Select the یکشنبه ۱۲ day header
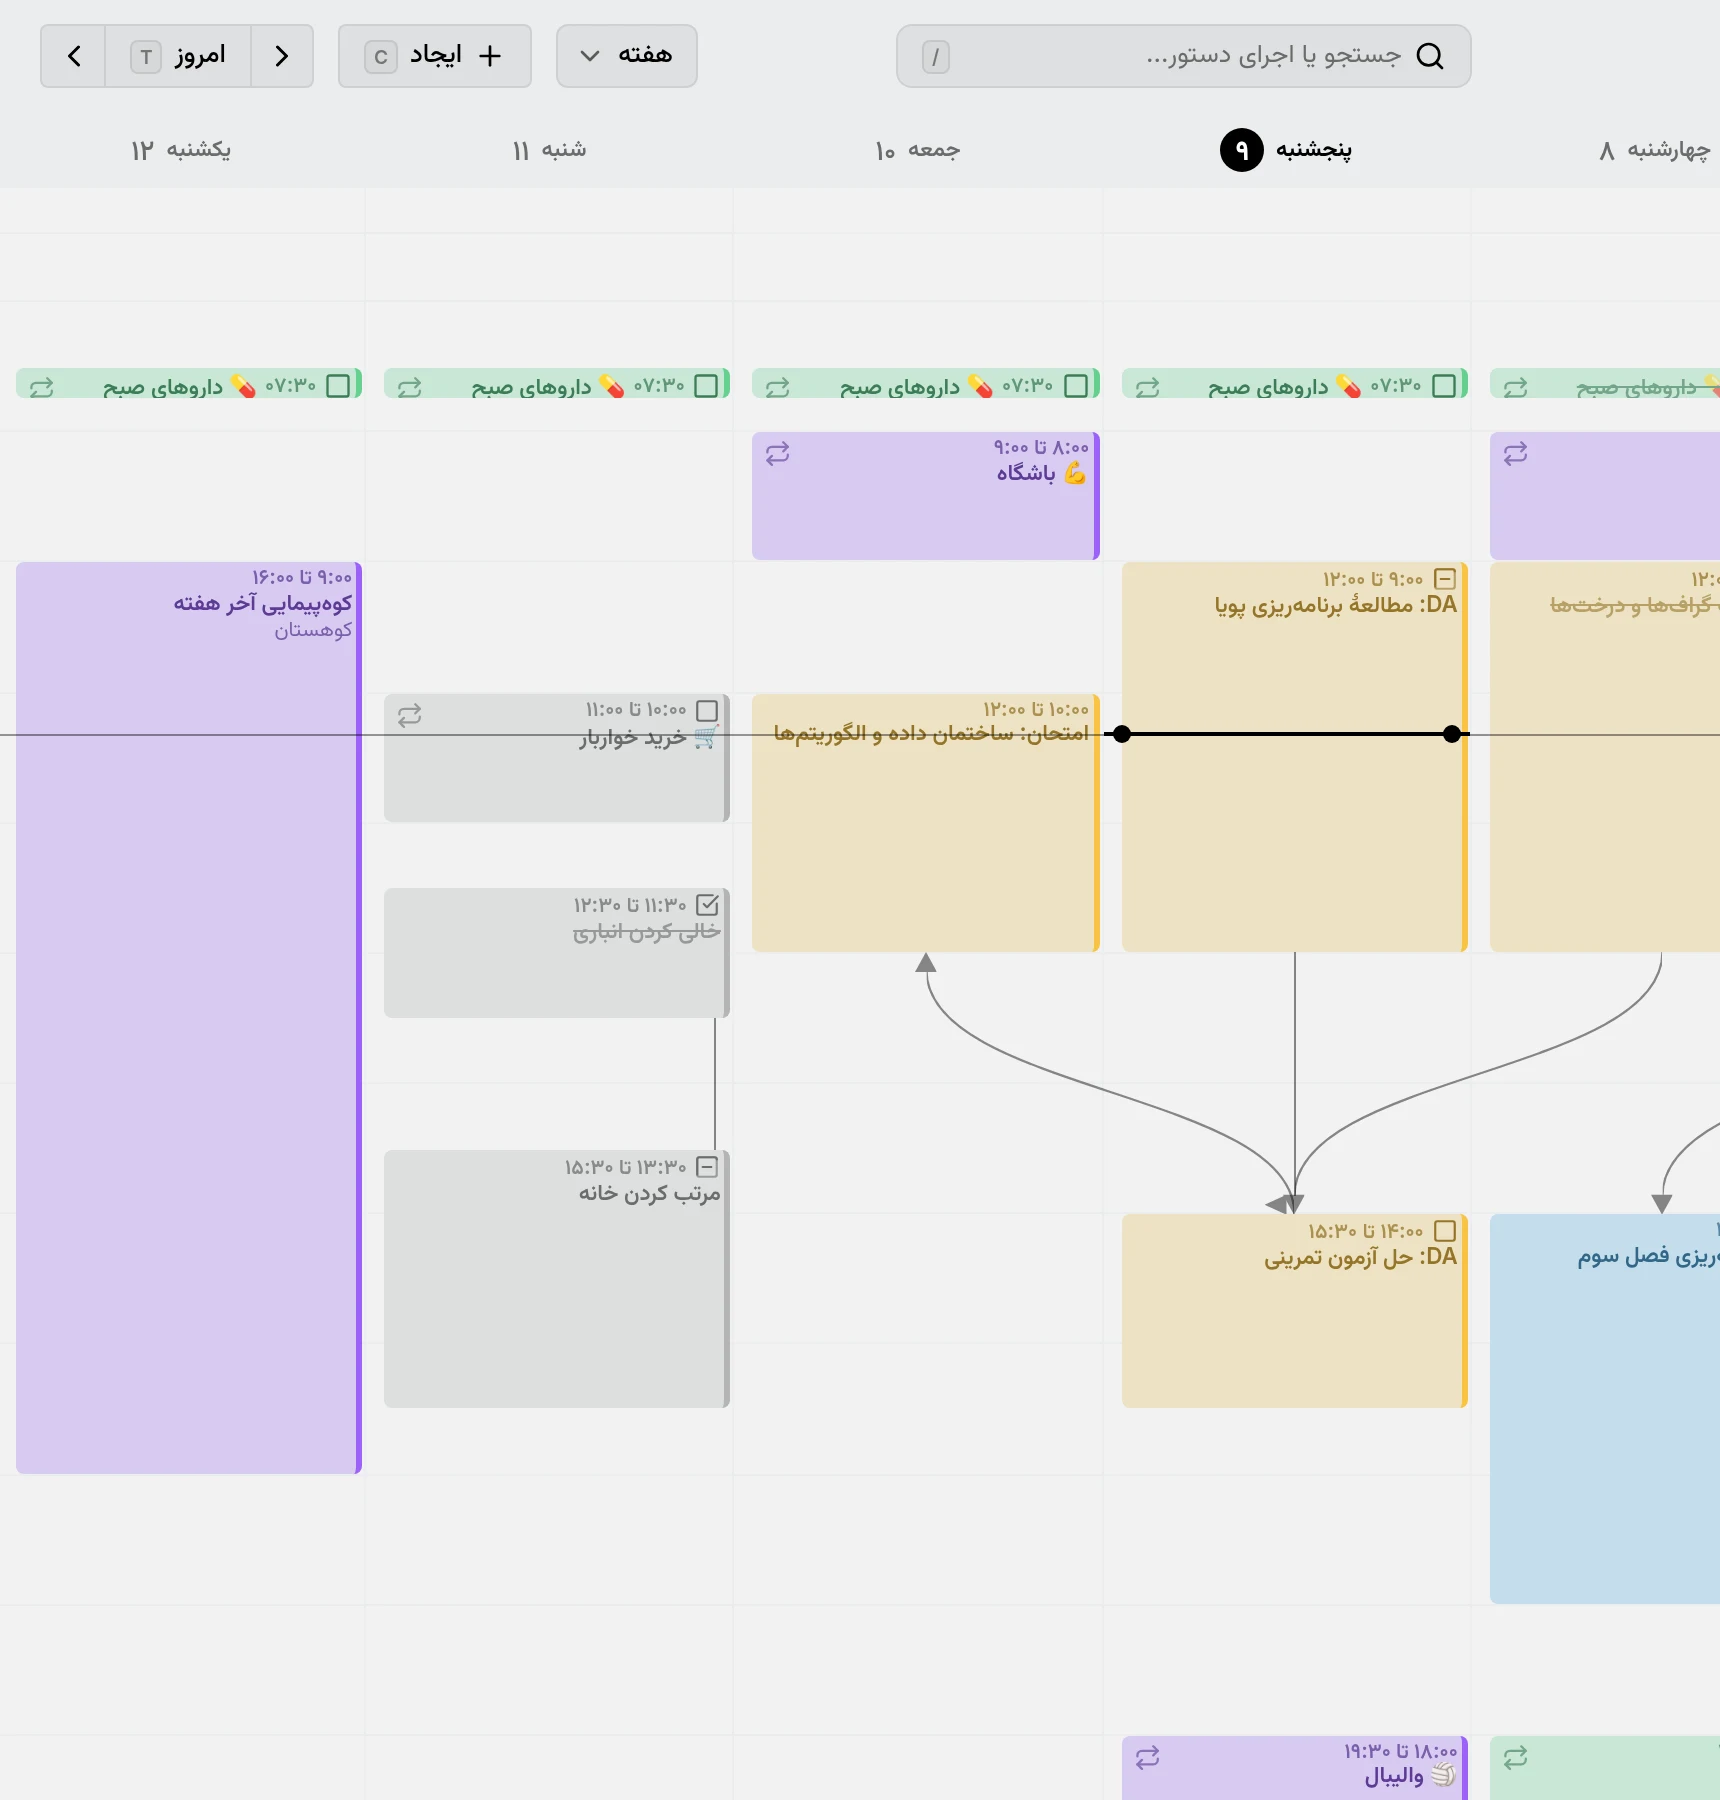Viewport: 1720px width, 1800px height. [x=181, y=150]
